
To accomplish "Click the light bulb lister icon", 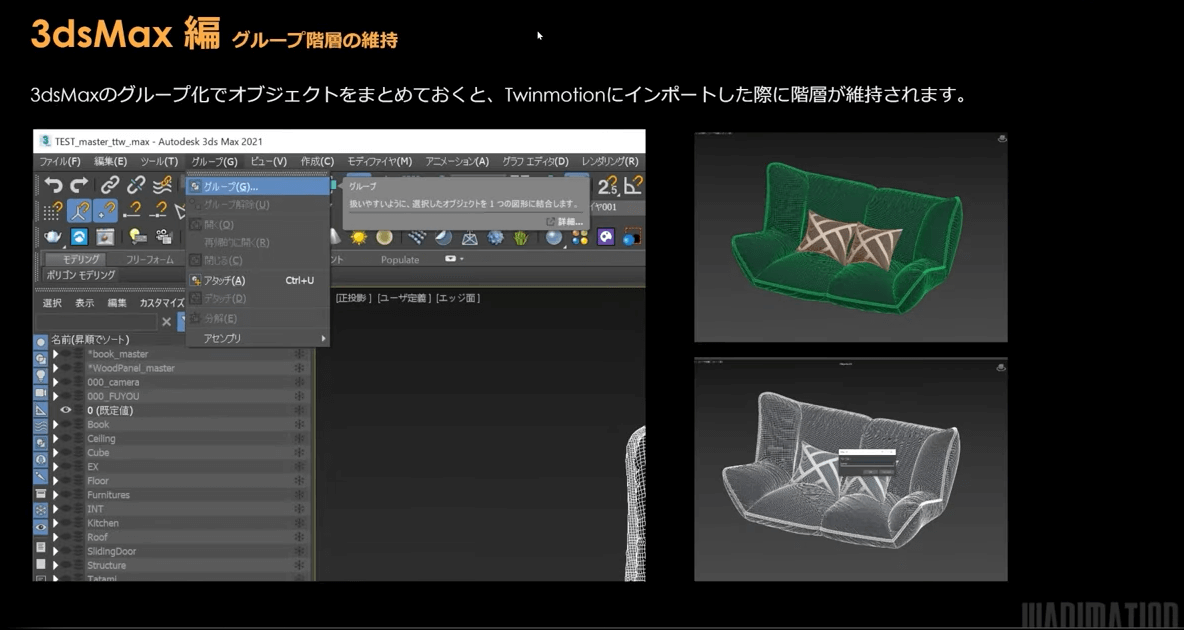I will point(137,237).
